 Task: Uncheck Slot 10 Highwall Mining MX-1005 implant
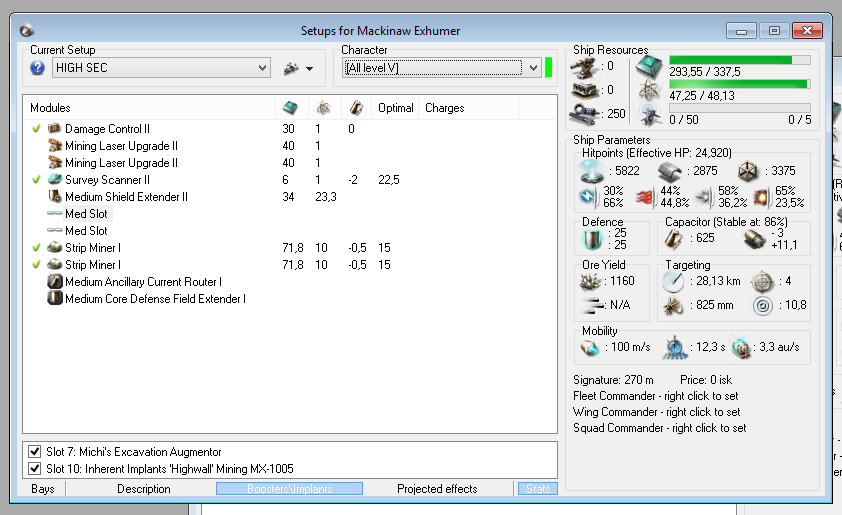[35, 468]
